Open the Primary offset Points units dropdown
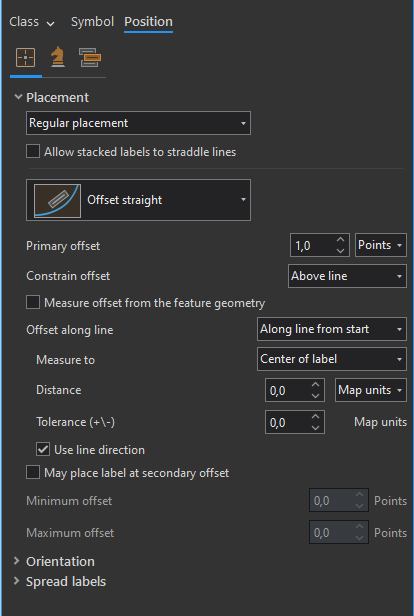 381,245
